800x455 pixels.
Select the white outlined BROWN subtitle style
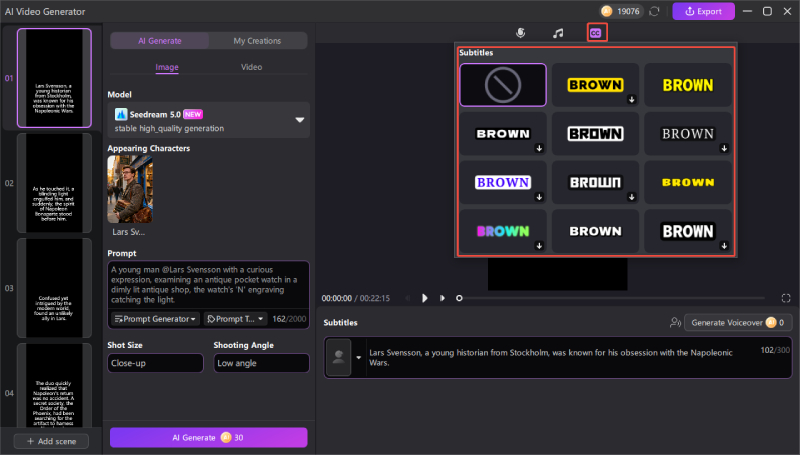click(x=595, y=134)
